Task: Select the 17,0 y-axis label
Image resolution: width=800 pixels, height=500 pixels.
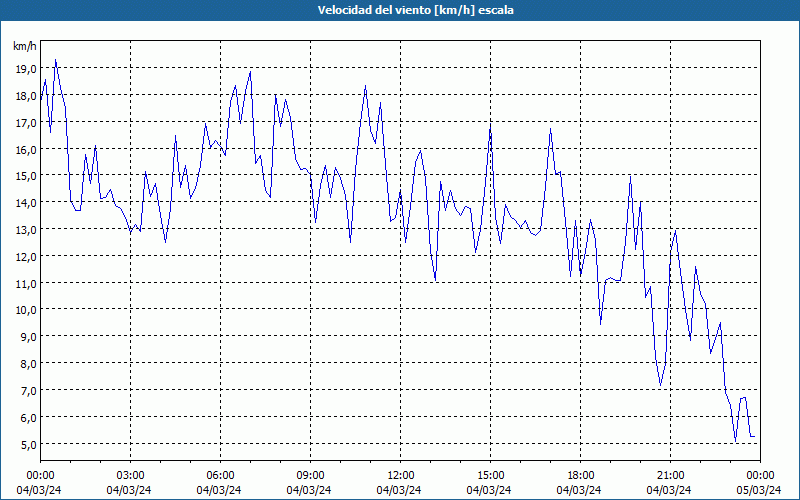Action: (x=26, y=122)
